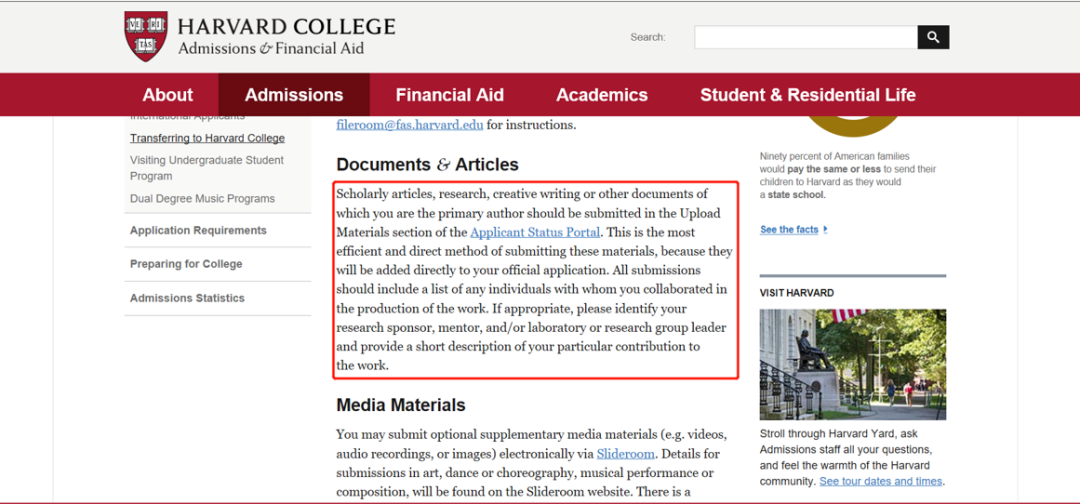Open See tour dates and times link
This screenshot has width=1080, height=504.
pos(881,481)
